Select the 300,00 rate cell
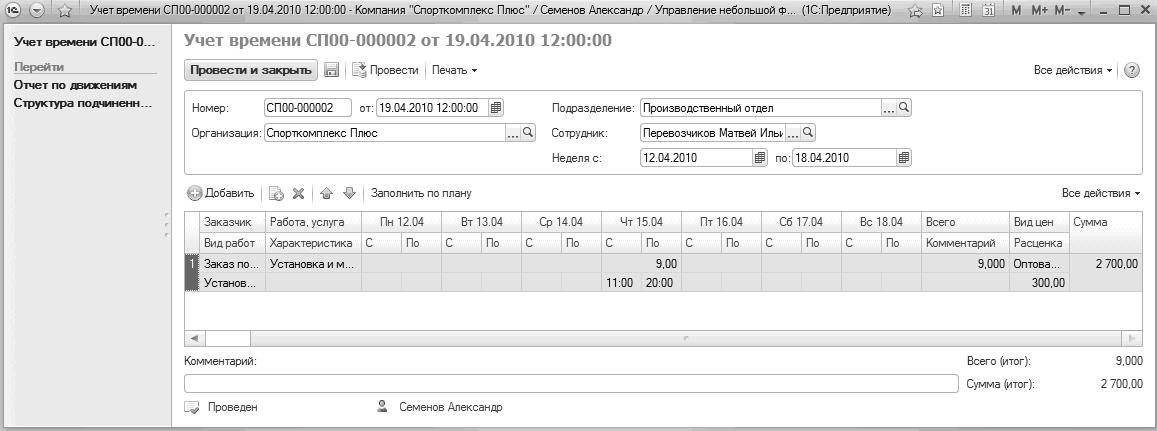This screenshot has width=1157, height=431. click(x=1040, y=282)
